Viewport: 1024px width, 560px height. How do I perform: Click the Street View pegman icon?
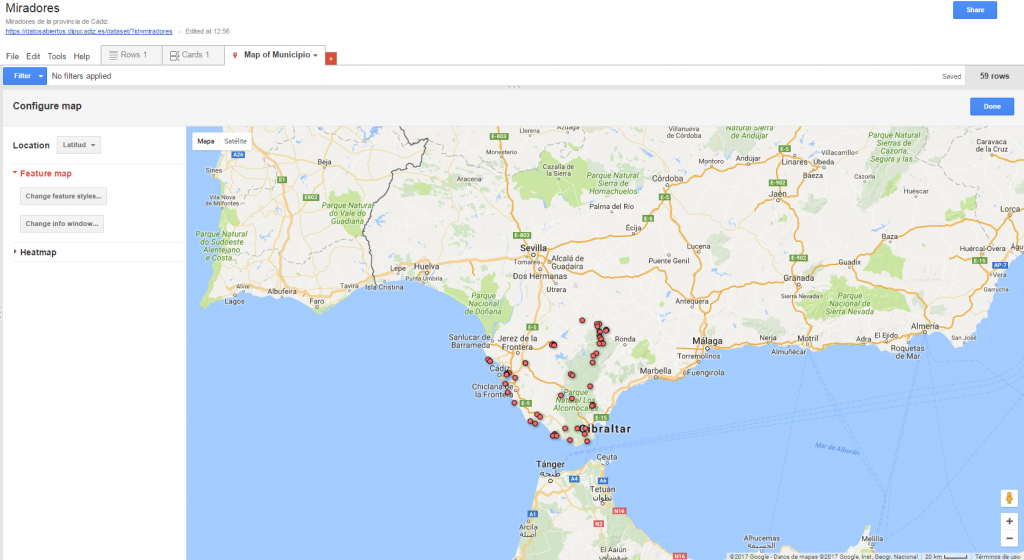tap(1009, 498)
